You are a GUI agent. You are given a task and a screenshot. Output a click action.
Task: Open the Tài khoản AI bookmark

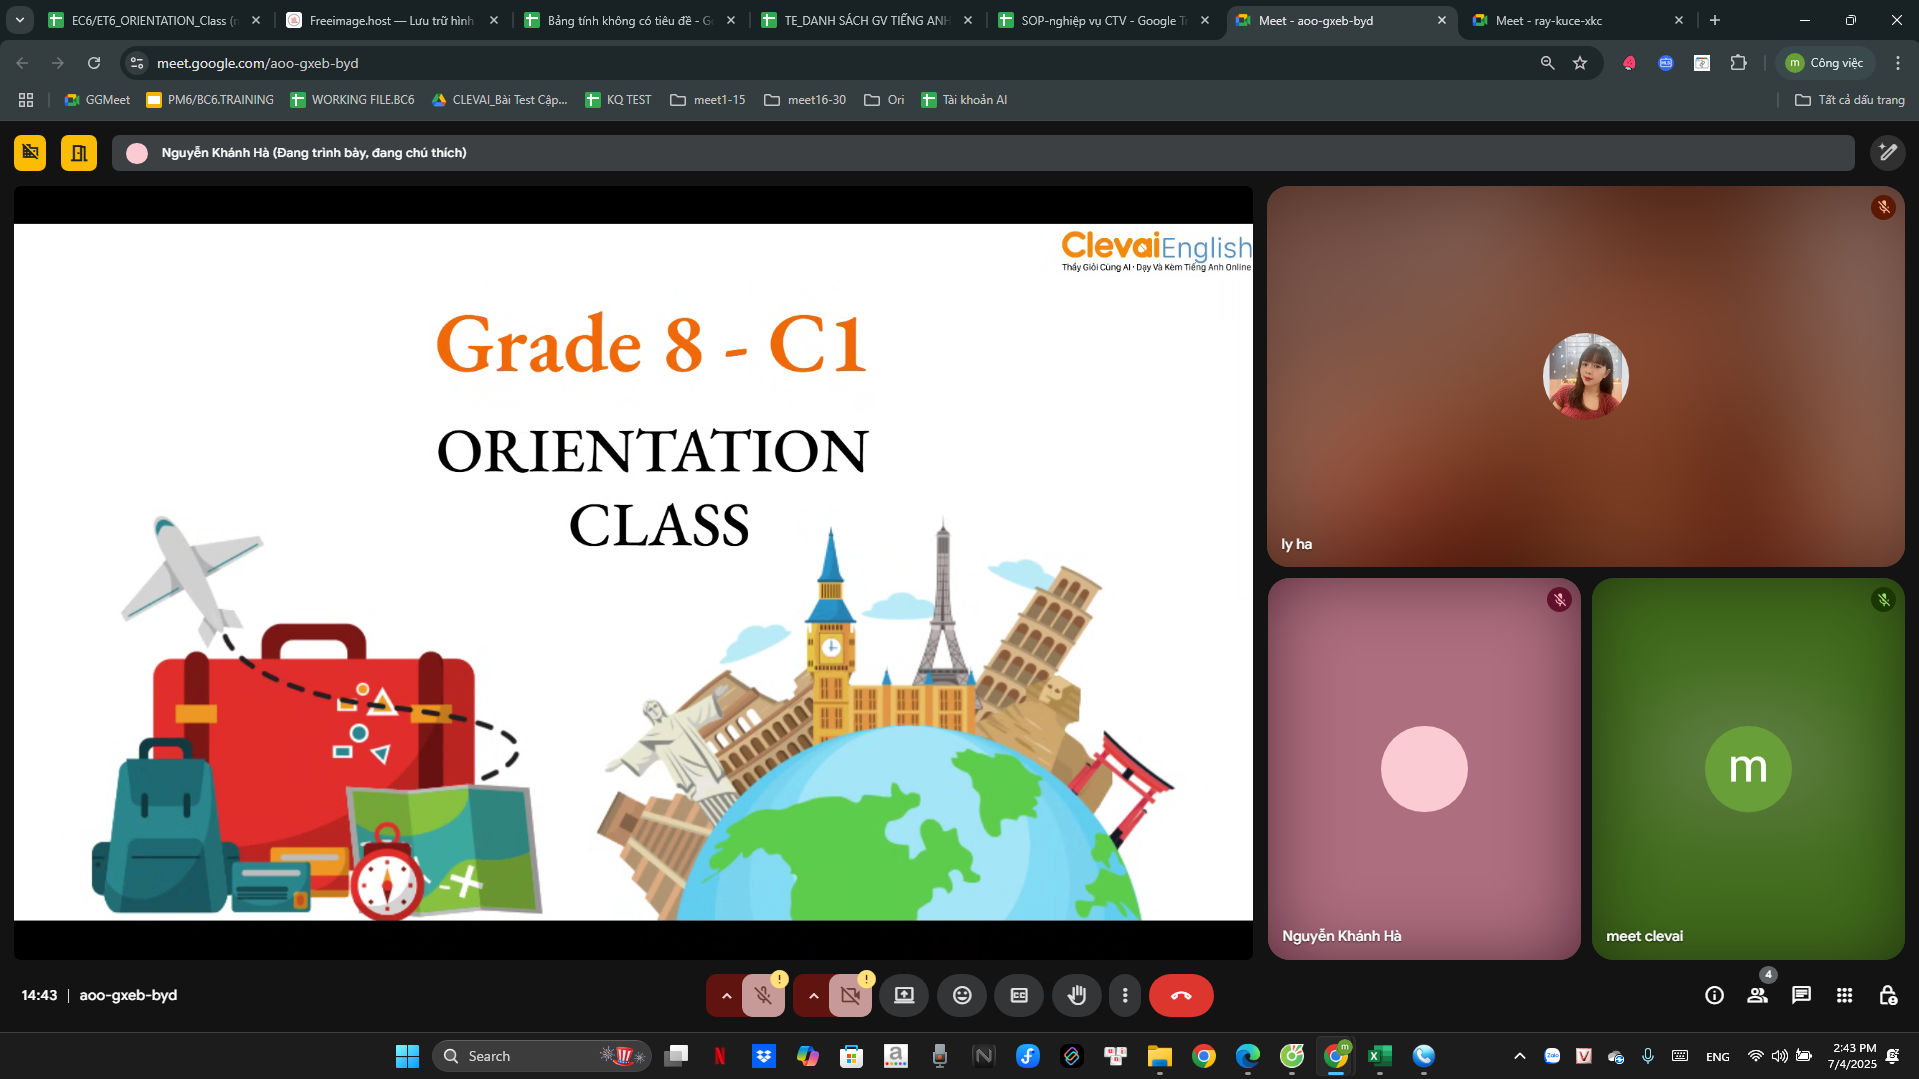pyautogui.click(x=964, y=100)
